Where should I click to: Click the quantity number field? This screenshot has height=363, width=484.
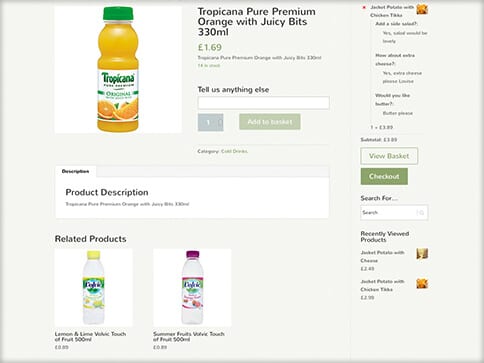(208, 122)
